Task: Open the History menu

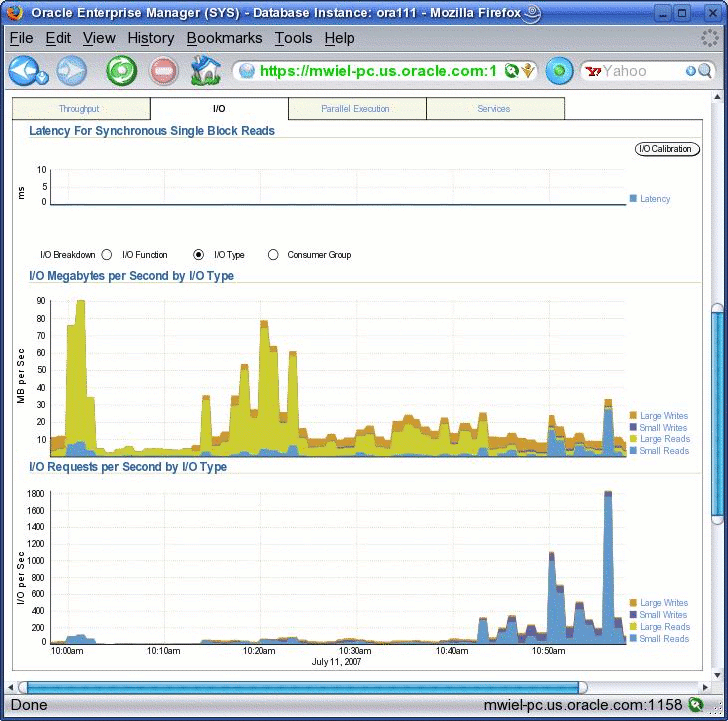Action: point(150,38)
